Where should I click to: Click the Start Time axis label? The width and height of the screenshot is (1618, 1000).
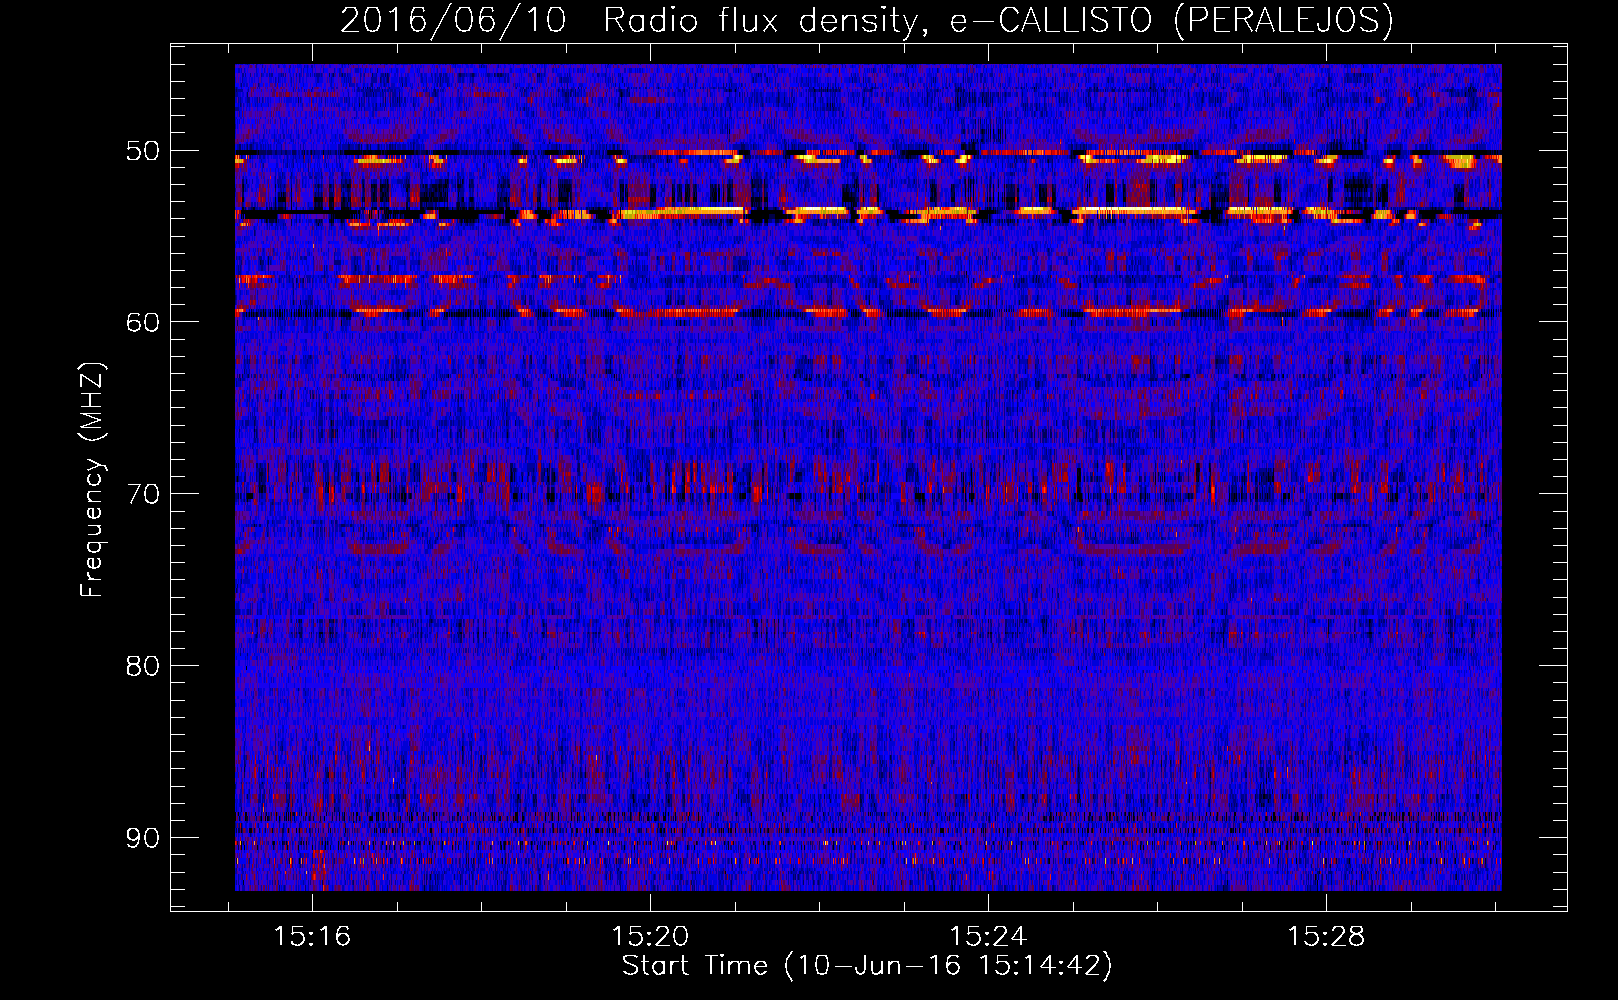[867, 966]
